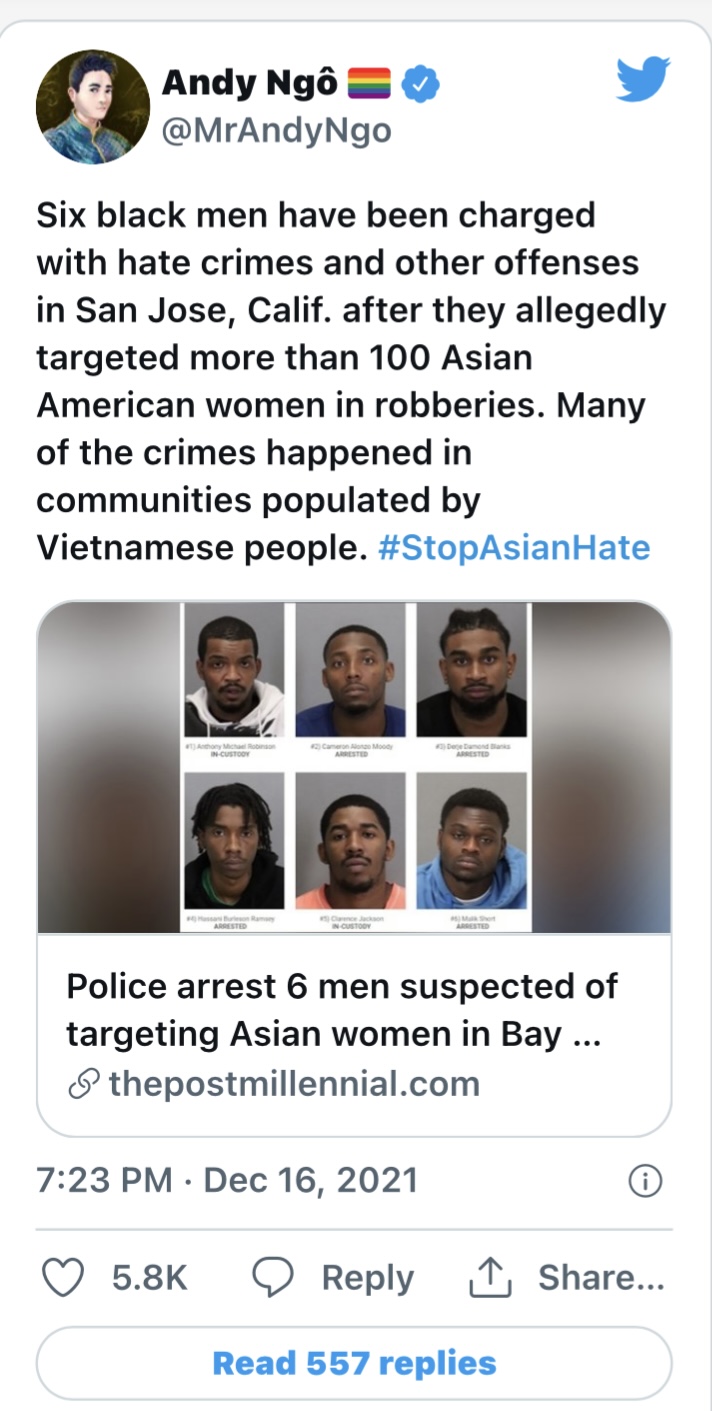This screenshot has height=1411, width=712.
Task: Open the thepostmillennial.com link
Action: pyautogui.click(x=294, y=1084)
